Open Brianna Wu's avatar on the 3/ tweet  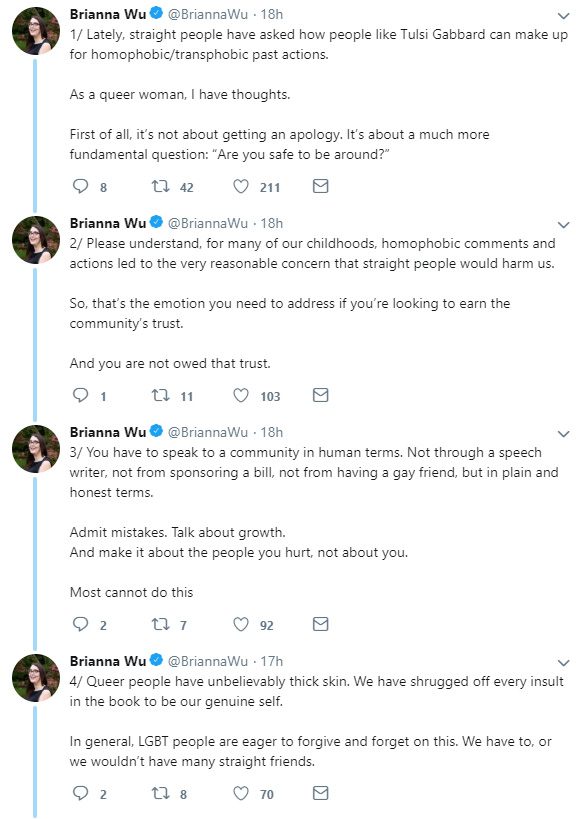pos(36,449)
